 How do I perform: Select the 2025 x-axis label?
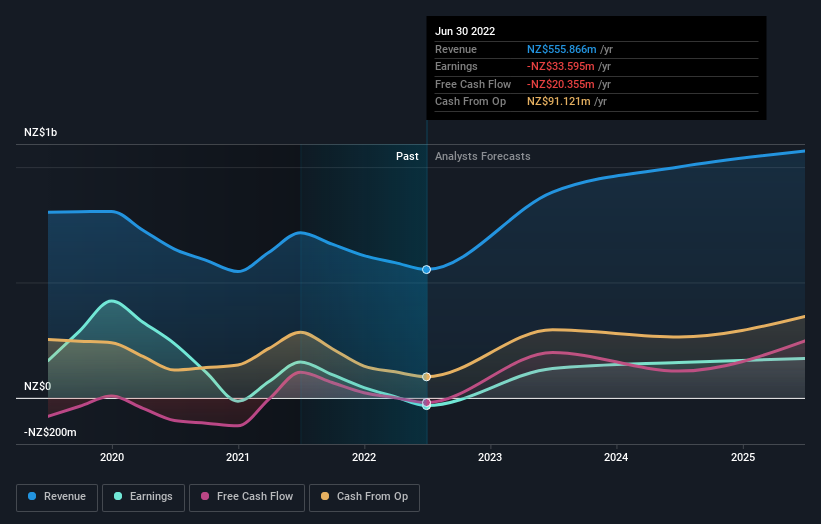click(x=743, y=457)
